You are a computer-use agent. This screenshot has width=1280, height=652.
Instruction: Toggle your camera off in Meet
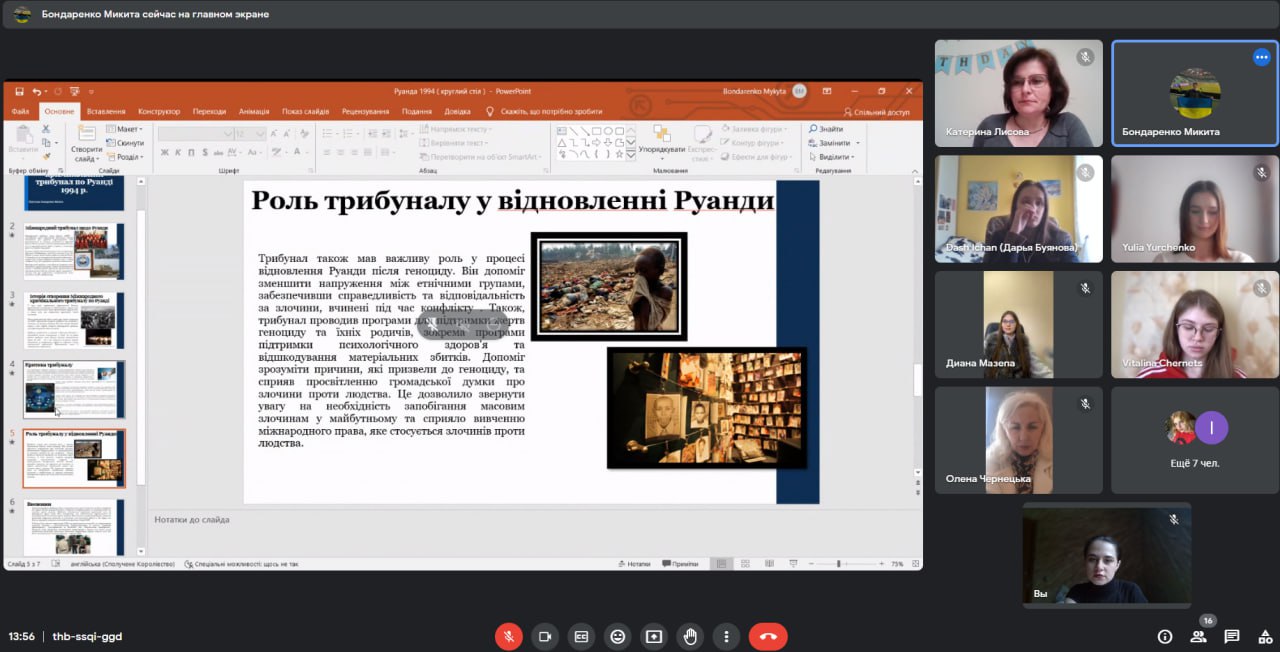click(545, 636)
